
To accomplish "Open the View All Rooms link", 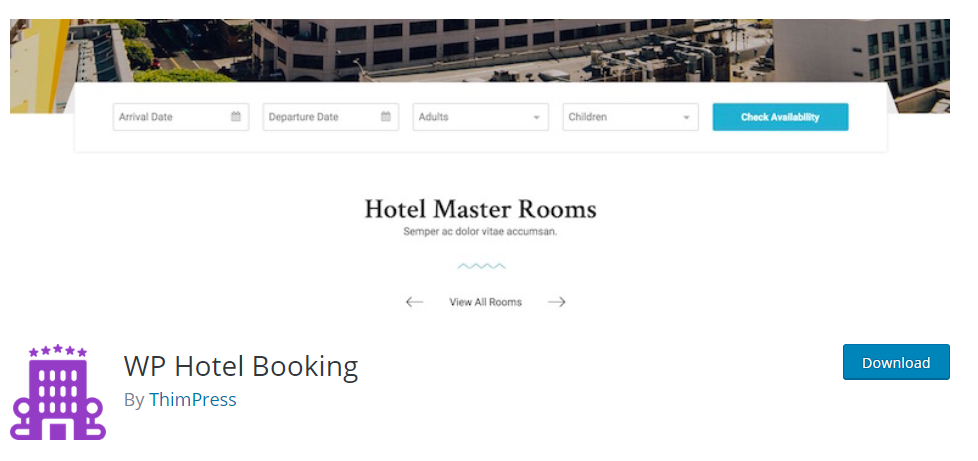I will click(x=485, y=302).
